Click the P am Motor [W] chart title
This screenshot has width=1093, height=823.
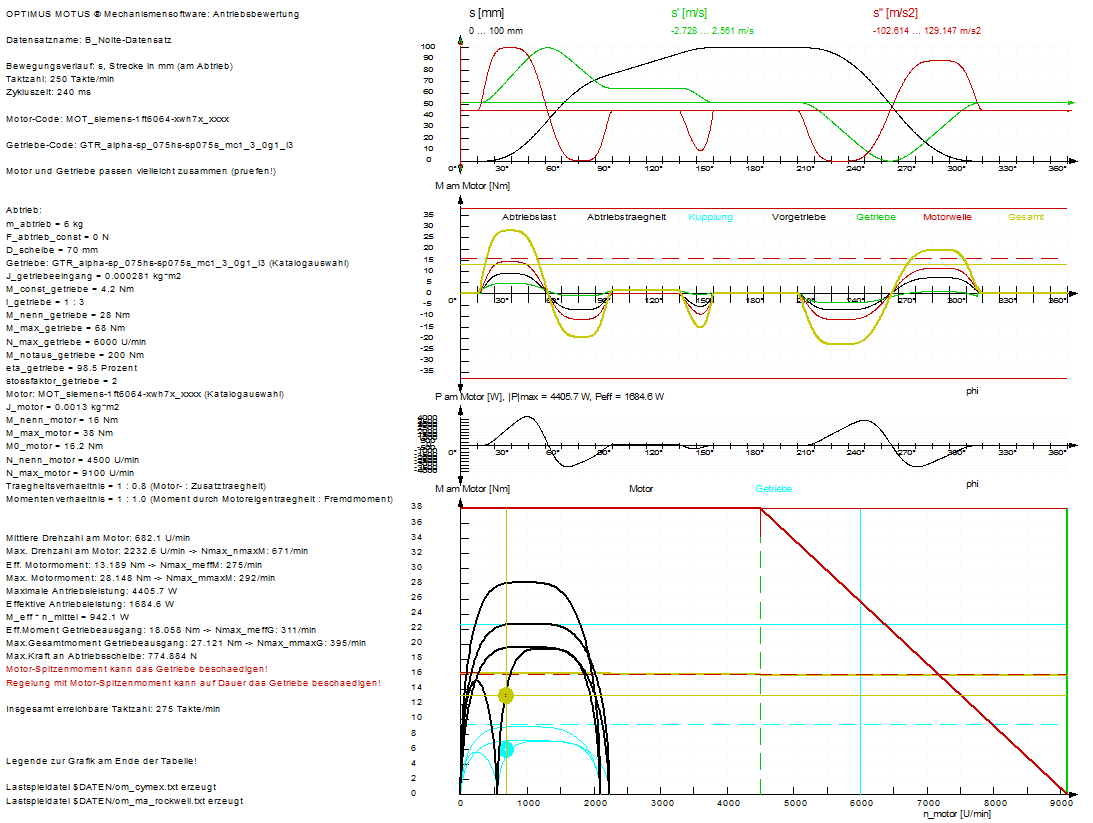click(550, 397)
